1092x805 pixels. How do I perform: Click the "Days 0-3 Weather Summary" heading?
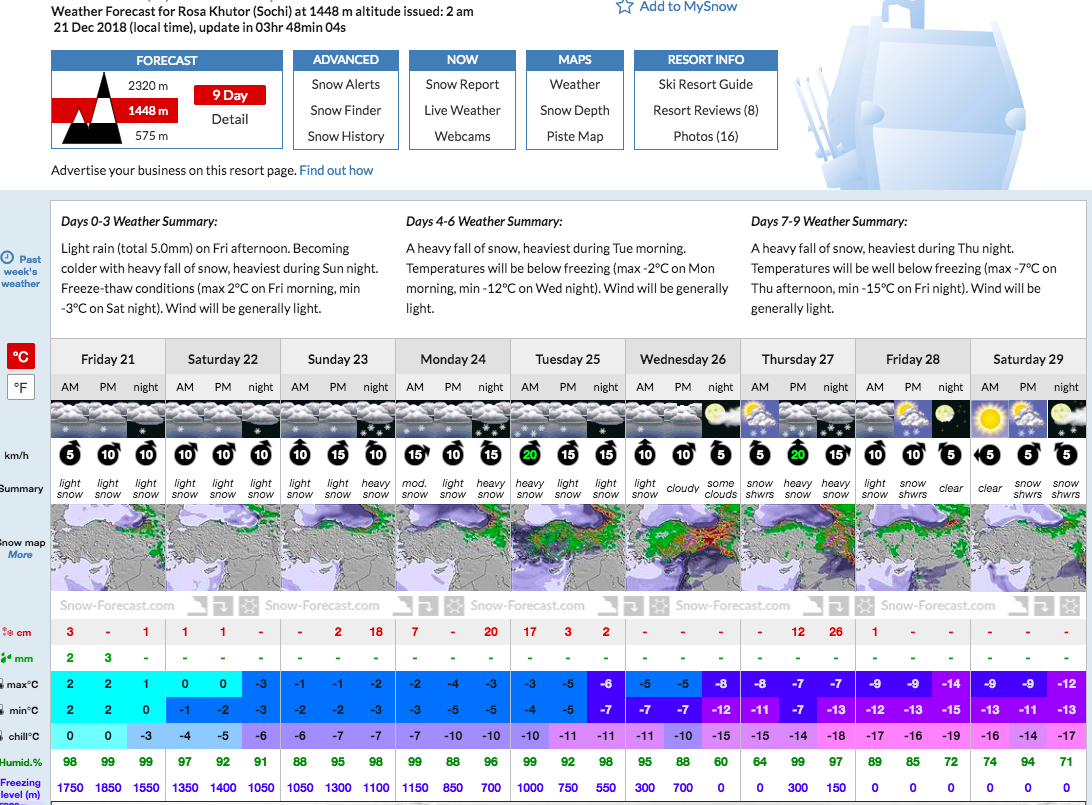tap(139, 221)
